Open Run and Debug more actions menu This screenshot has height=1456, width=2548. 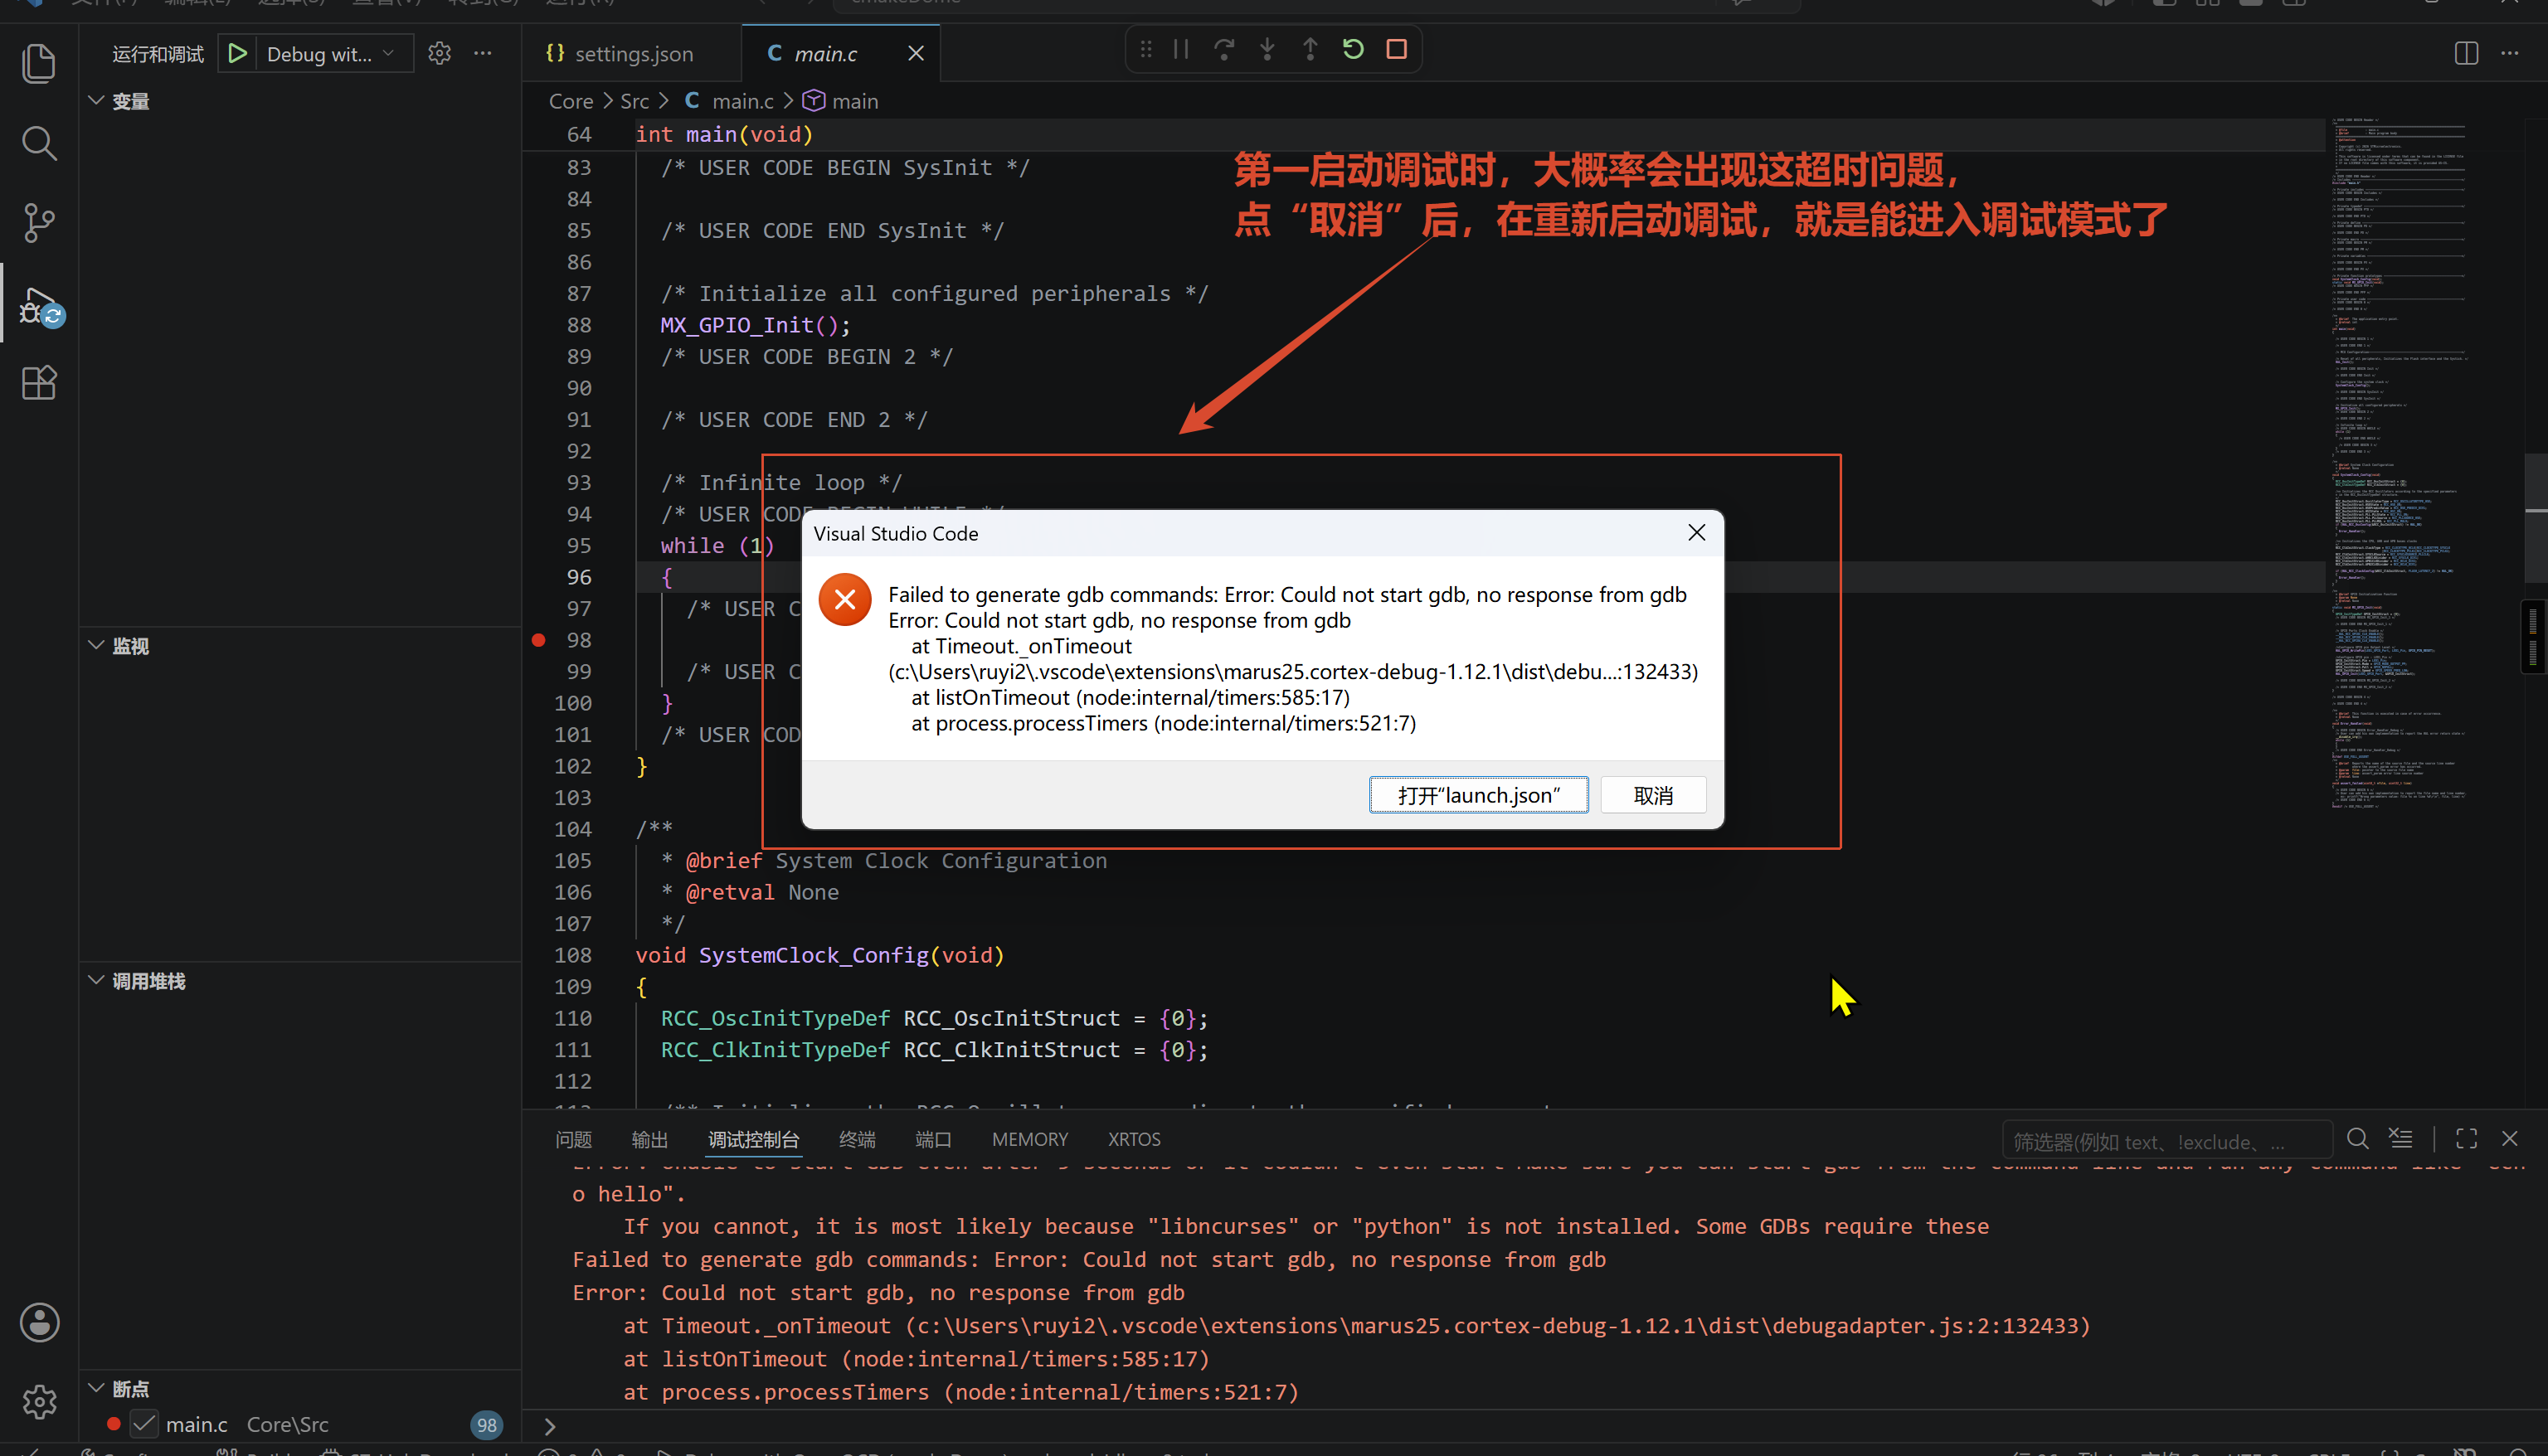coord(483,53)
